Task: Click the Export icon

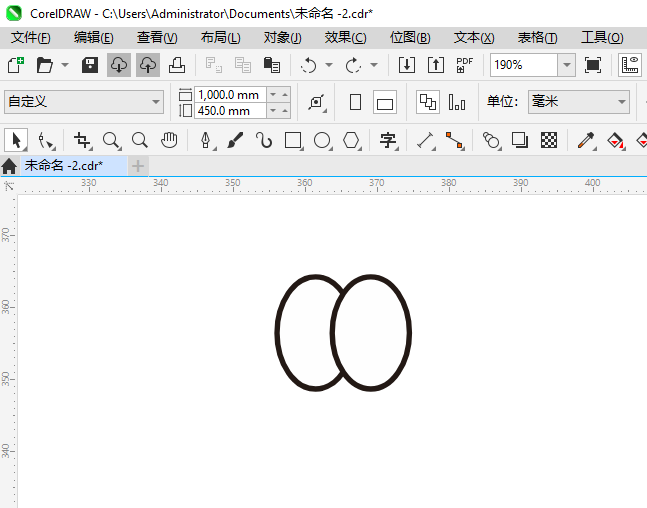Action: (436, 65)
